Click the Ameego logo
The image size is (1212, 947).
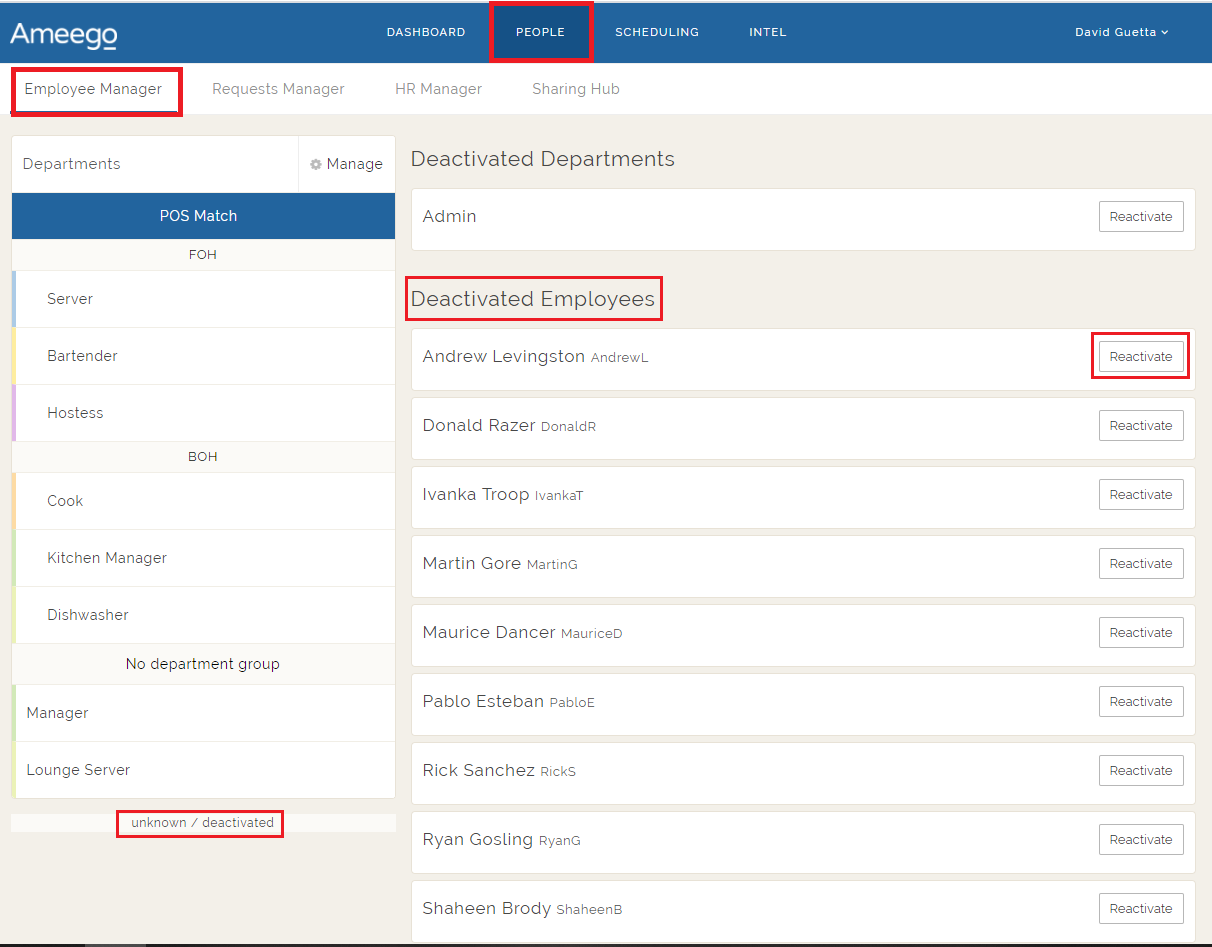click(63, 34)
